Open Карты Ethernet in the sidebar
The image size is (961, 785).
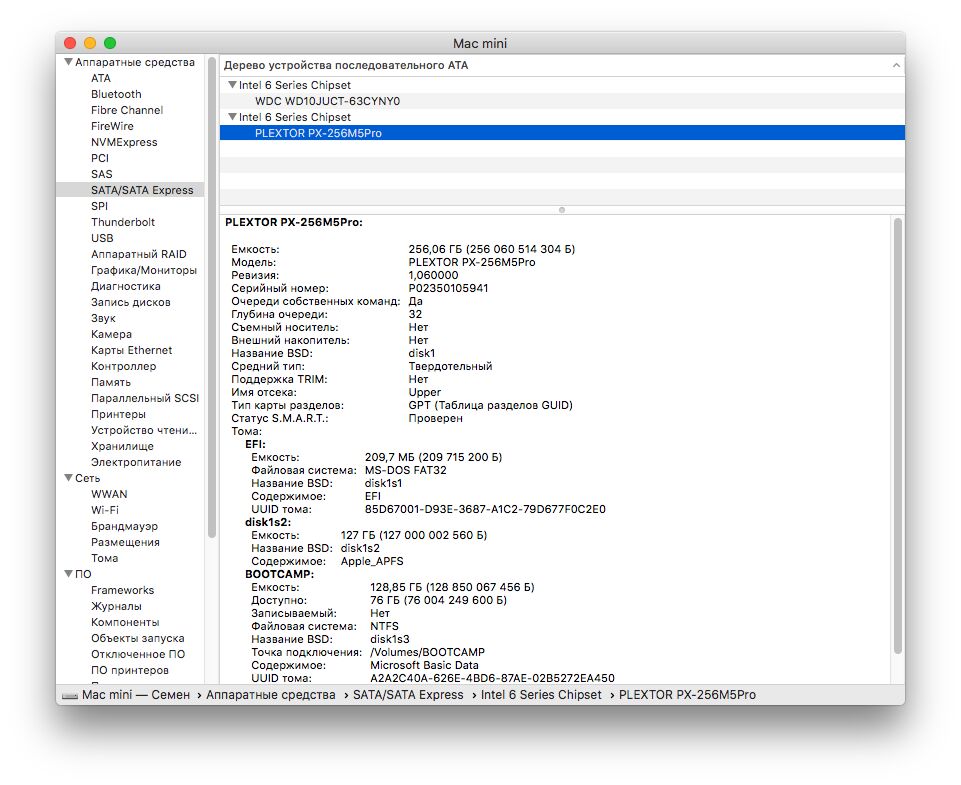131,350
